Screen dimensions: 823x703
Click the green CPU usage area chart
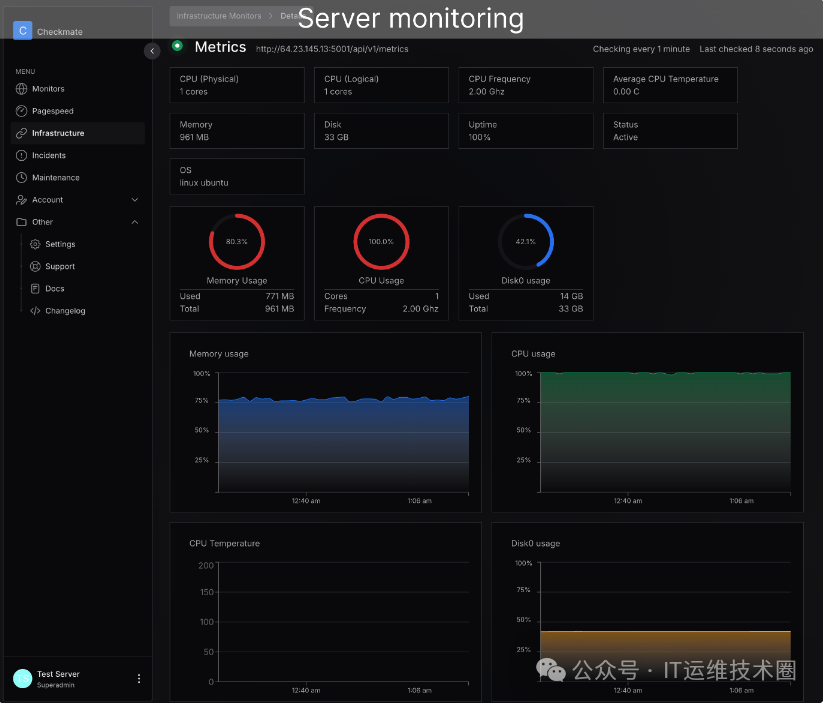pos(666,432)
